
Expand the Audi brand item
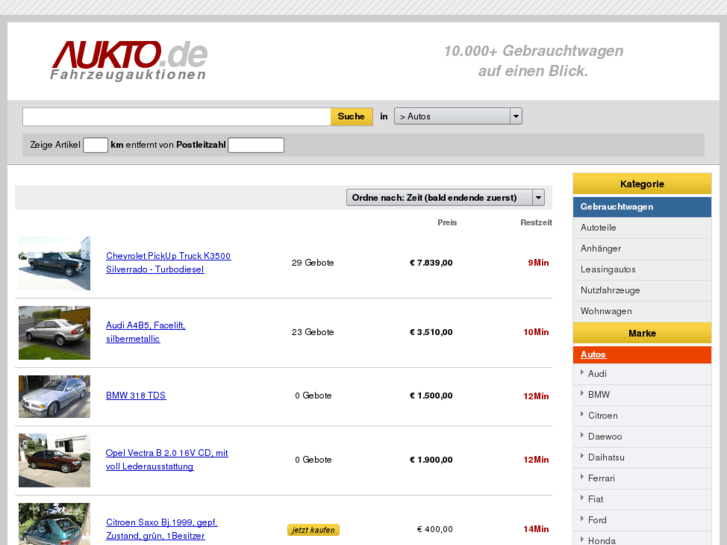click(642, 374)
